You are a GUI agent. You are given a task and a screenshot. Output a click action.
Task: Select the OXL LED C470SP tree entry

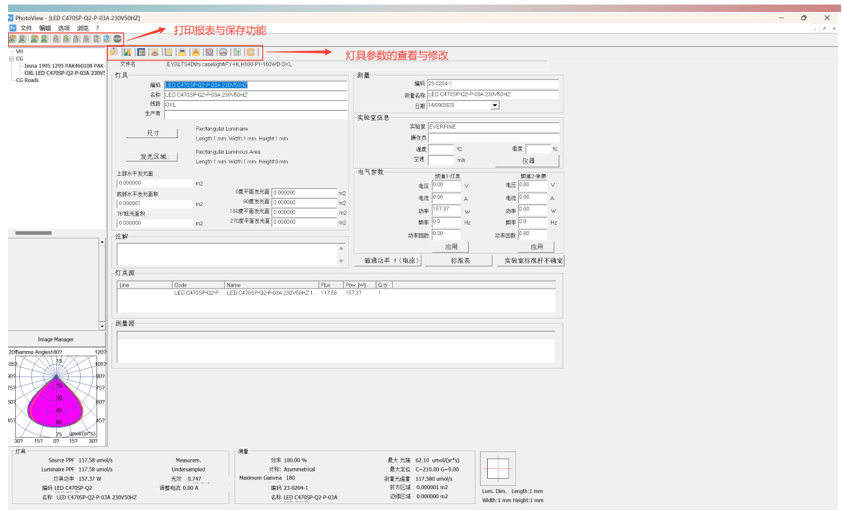coord(65,73)
